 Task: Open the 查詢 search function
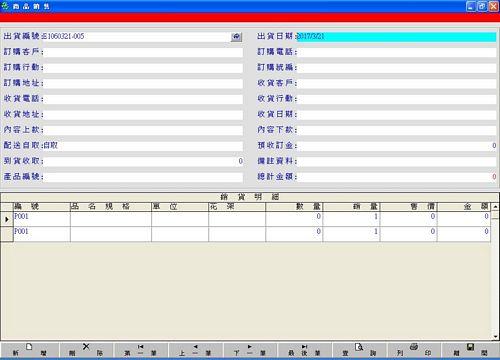tap(359, 350)
